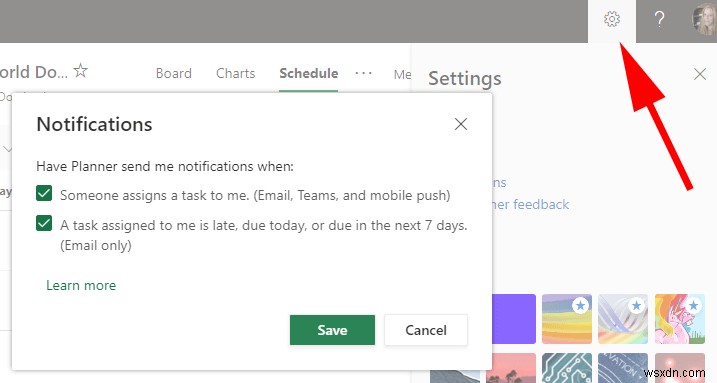Image resolution: width=717 pixels, height=383 pixels.
Task: Open the Help question mark icon
Action: 659,19
